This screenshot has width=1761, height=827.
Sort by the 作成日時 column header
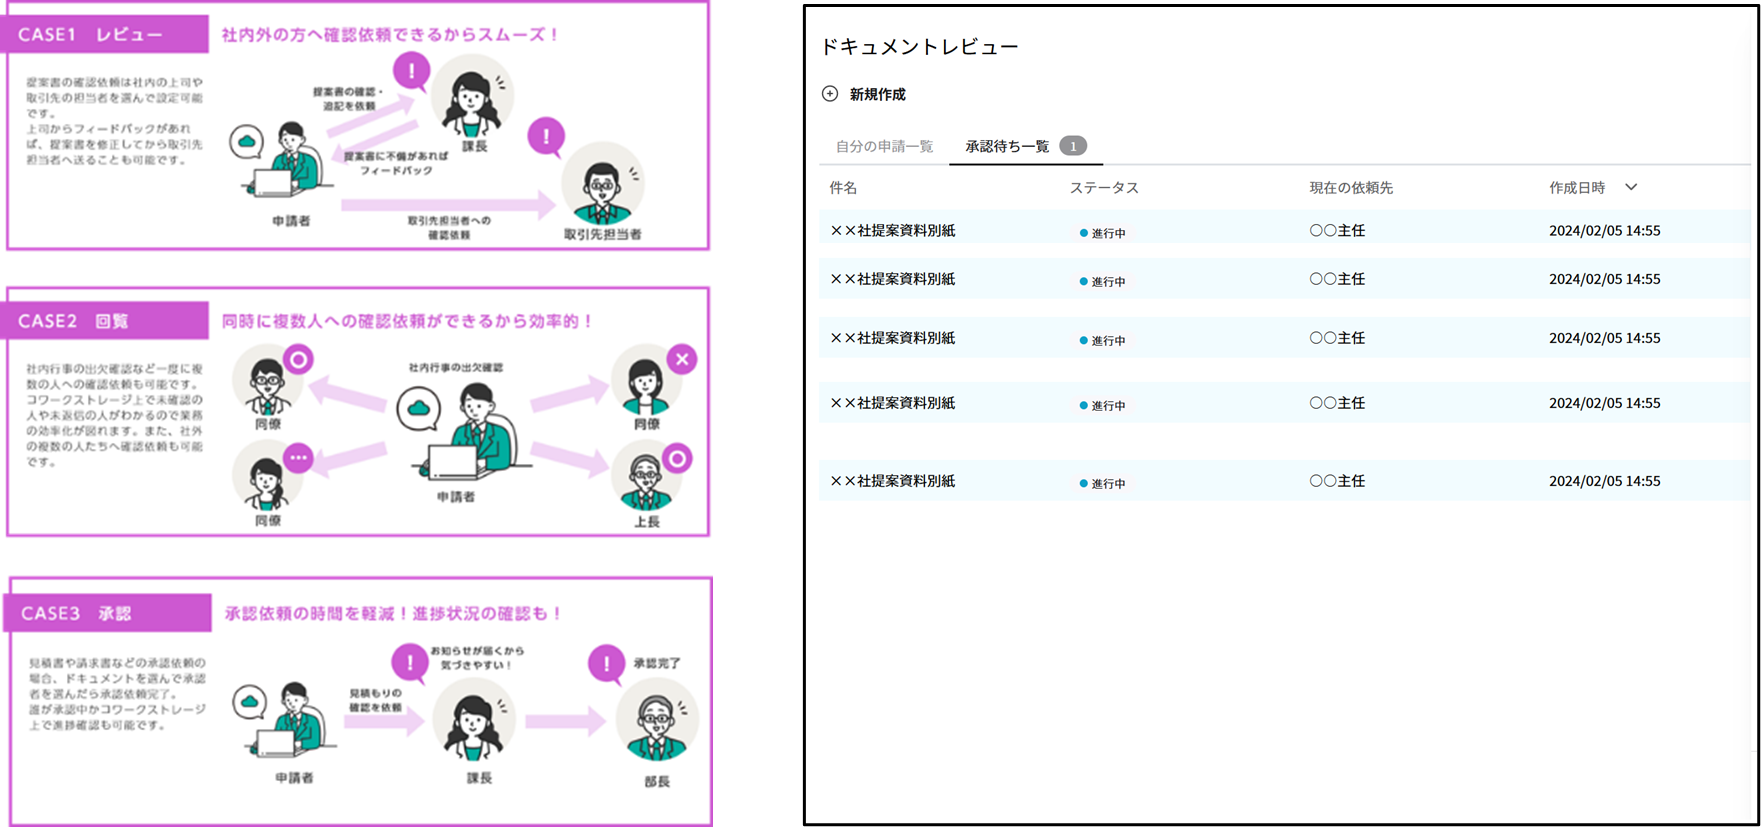point(1577,187)
